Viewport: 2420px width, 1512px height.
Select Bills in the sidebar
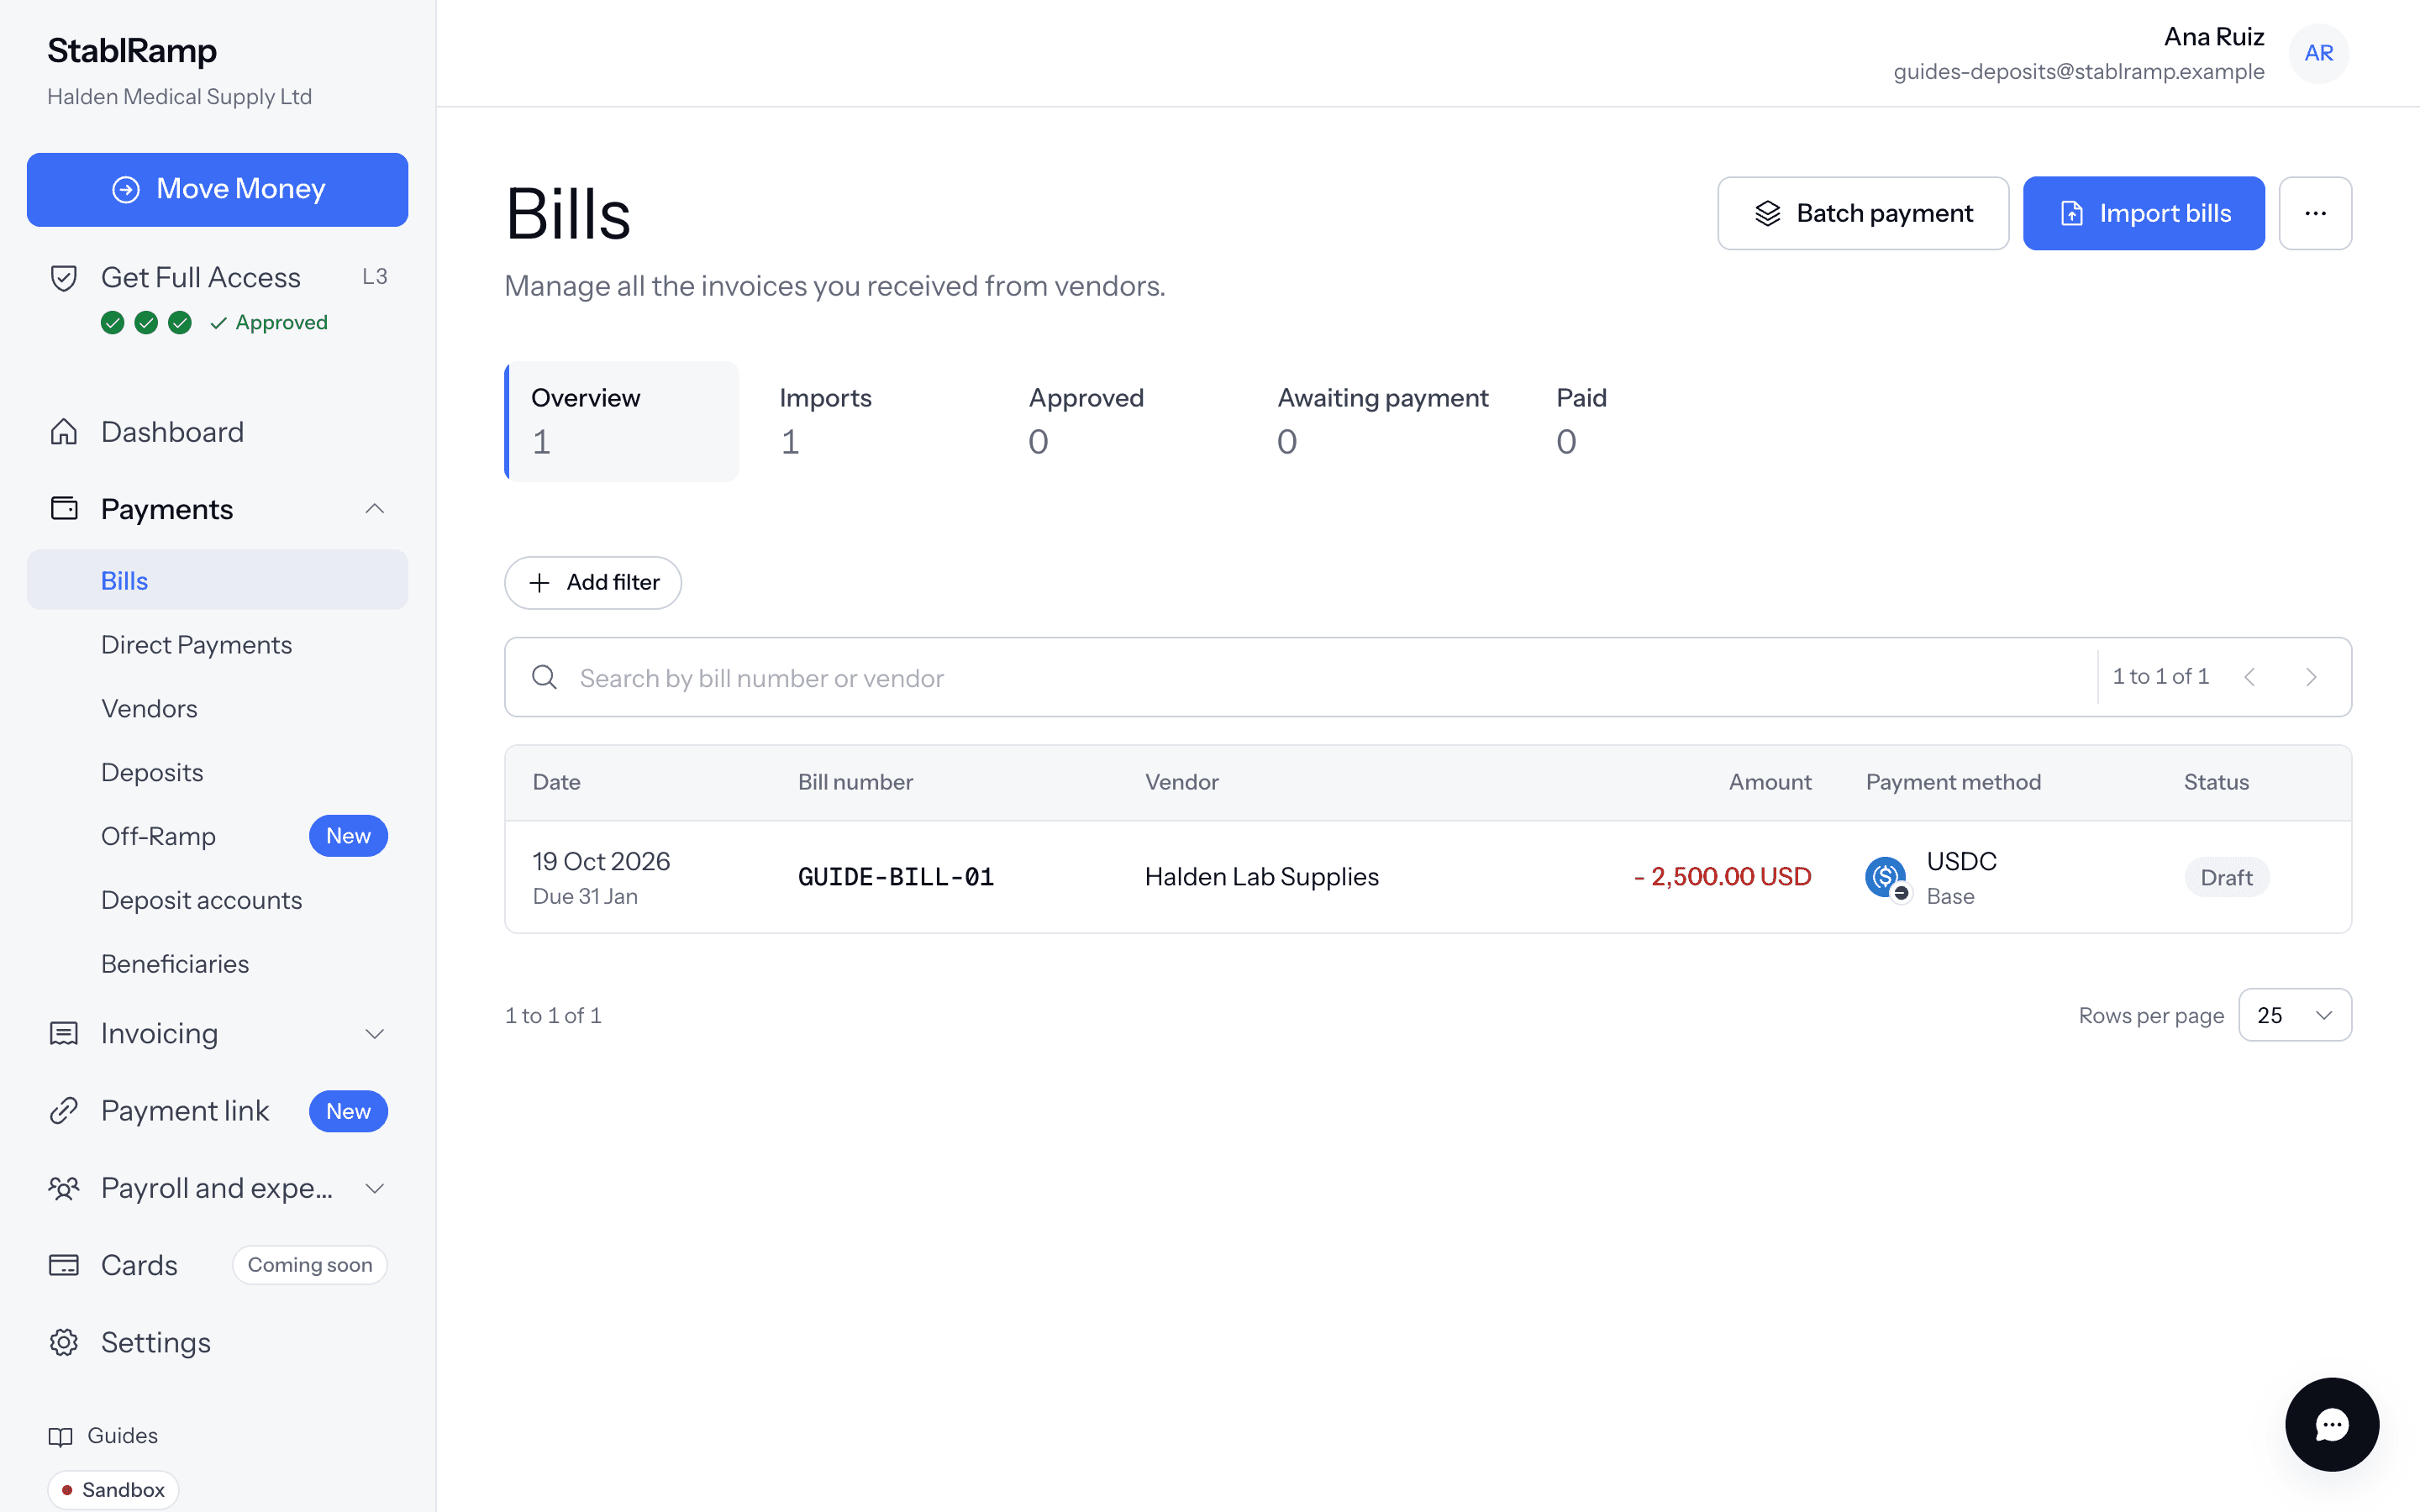click(x=217, y=580)
